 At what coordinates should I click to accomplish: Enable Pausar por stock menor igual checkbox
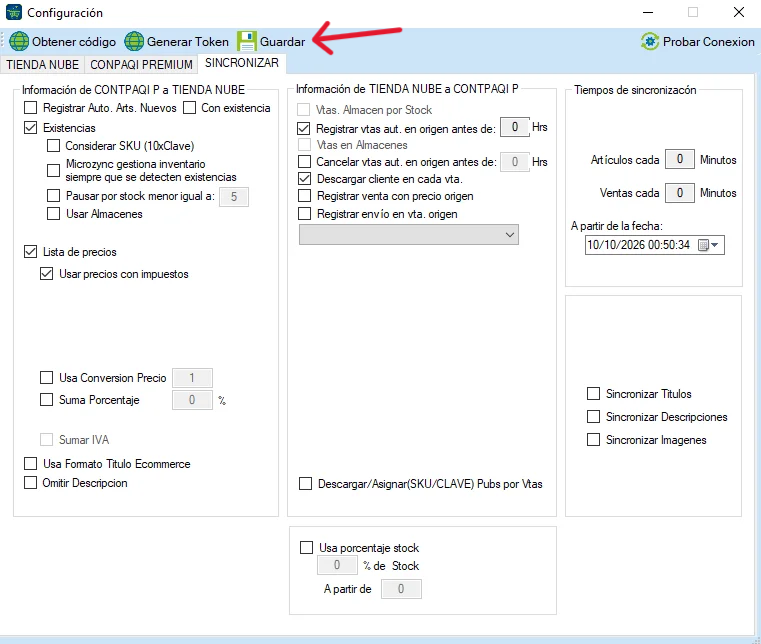[x=53, y=196]
